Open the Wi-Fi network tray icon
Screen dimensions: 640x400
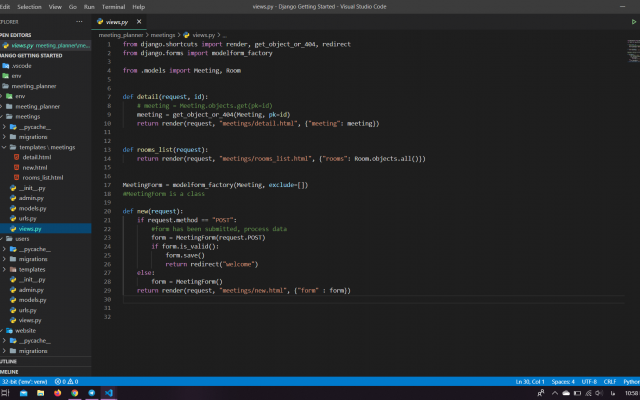[588, 393]
